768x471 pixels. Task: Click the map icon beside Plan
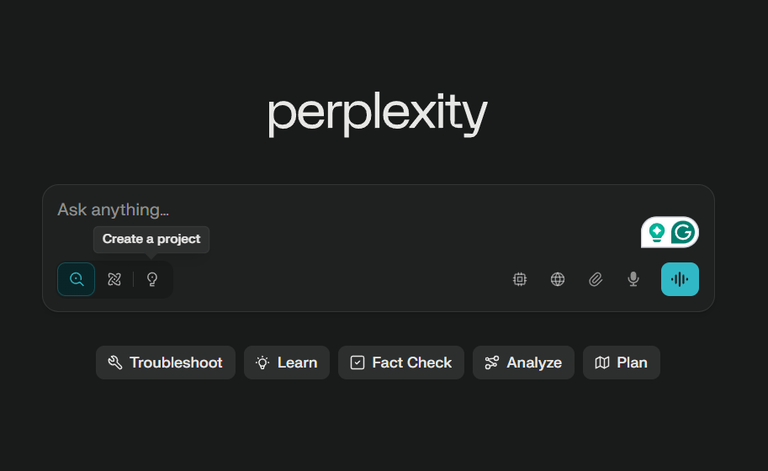[x=602, y=362]
